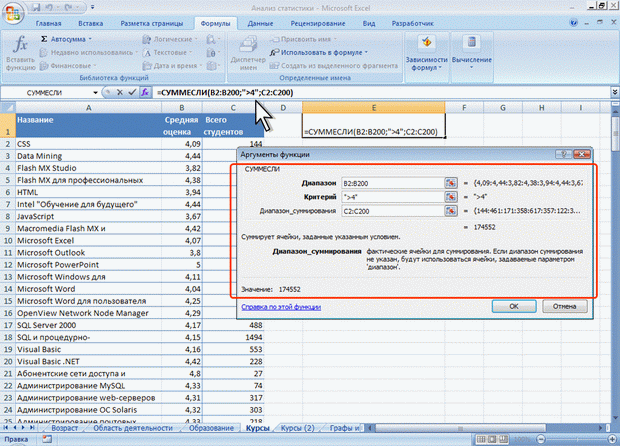Image resolution: width=620 pixels, height=446 pixels.
Task: Open the Вид ribbon tab
Action: [x=369, y=23]
